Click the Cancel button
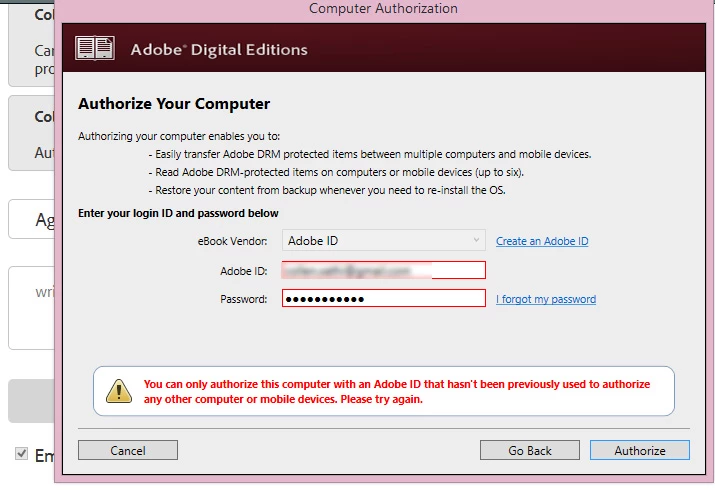 tap(128, 450)
